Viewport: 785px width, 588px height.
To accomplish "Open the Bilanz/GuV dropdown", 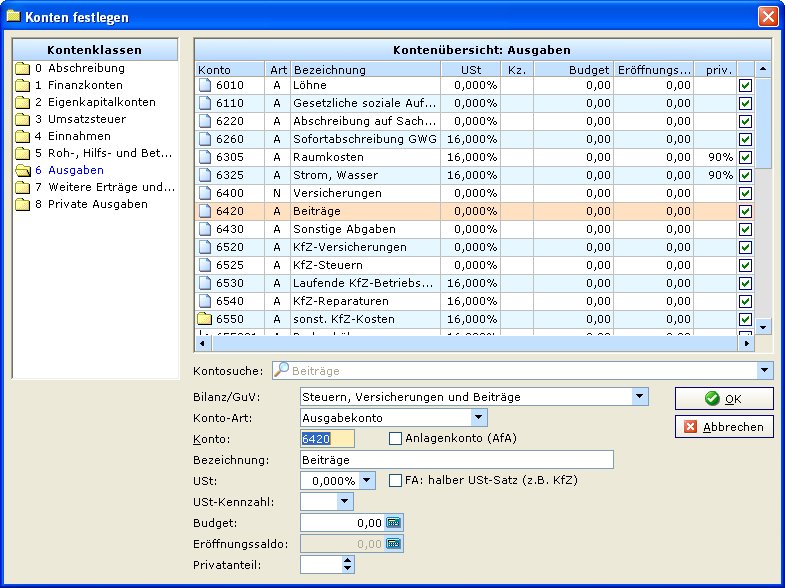I will coord(640,397).
